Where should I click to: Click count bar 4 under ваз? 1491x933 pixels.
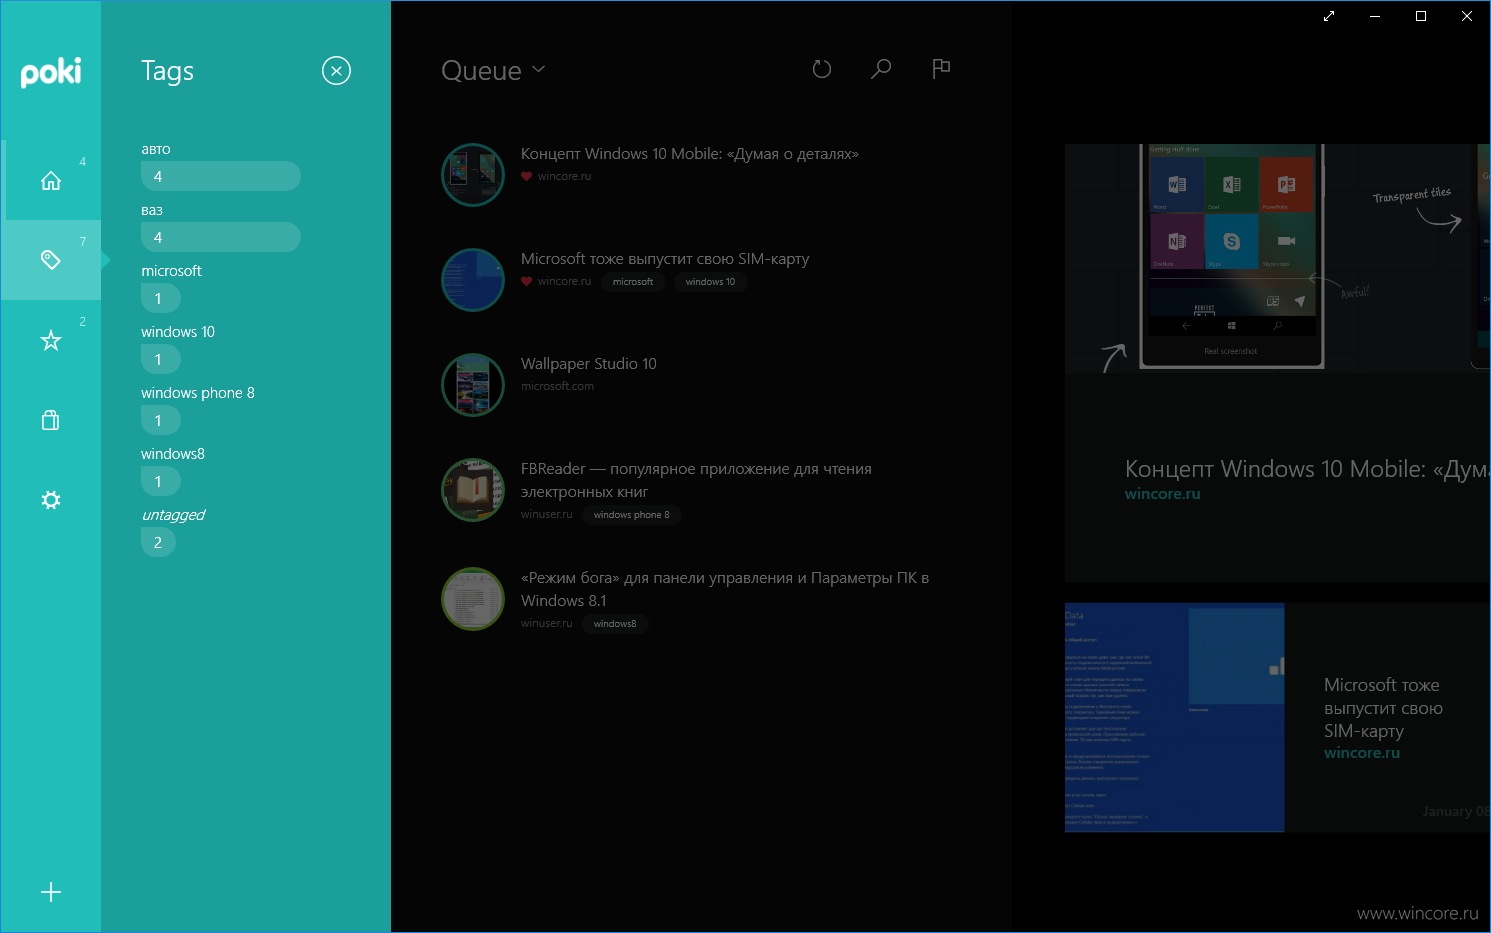[x=221, y=237]
